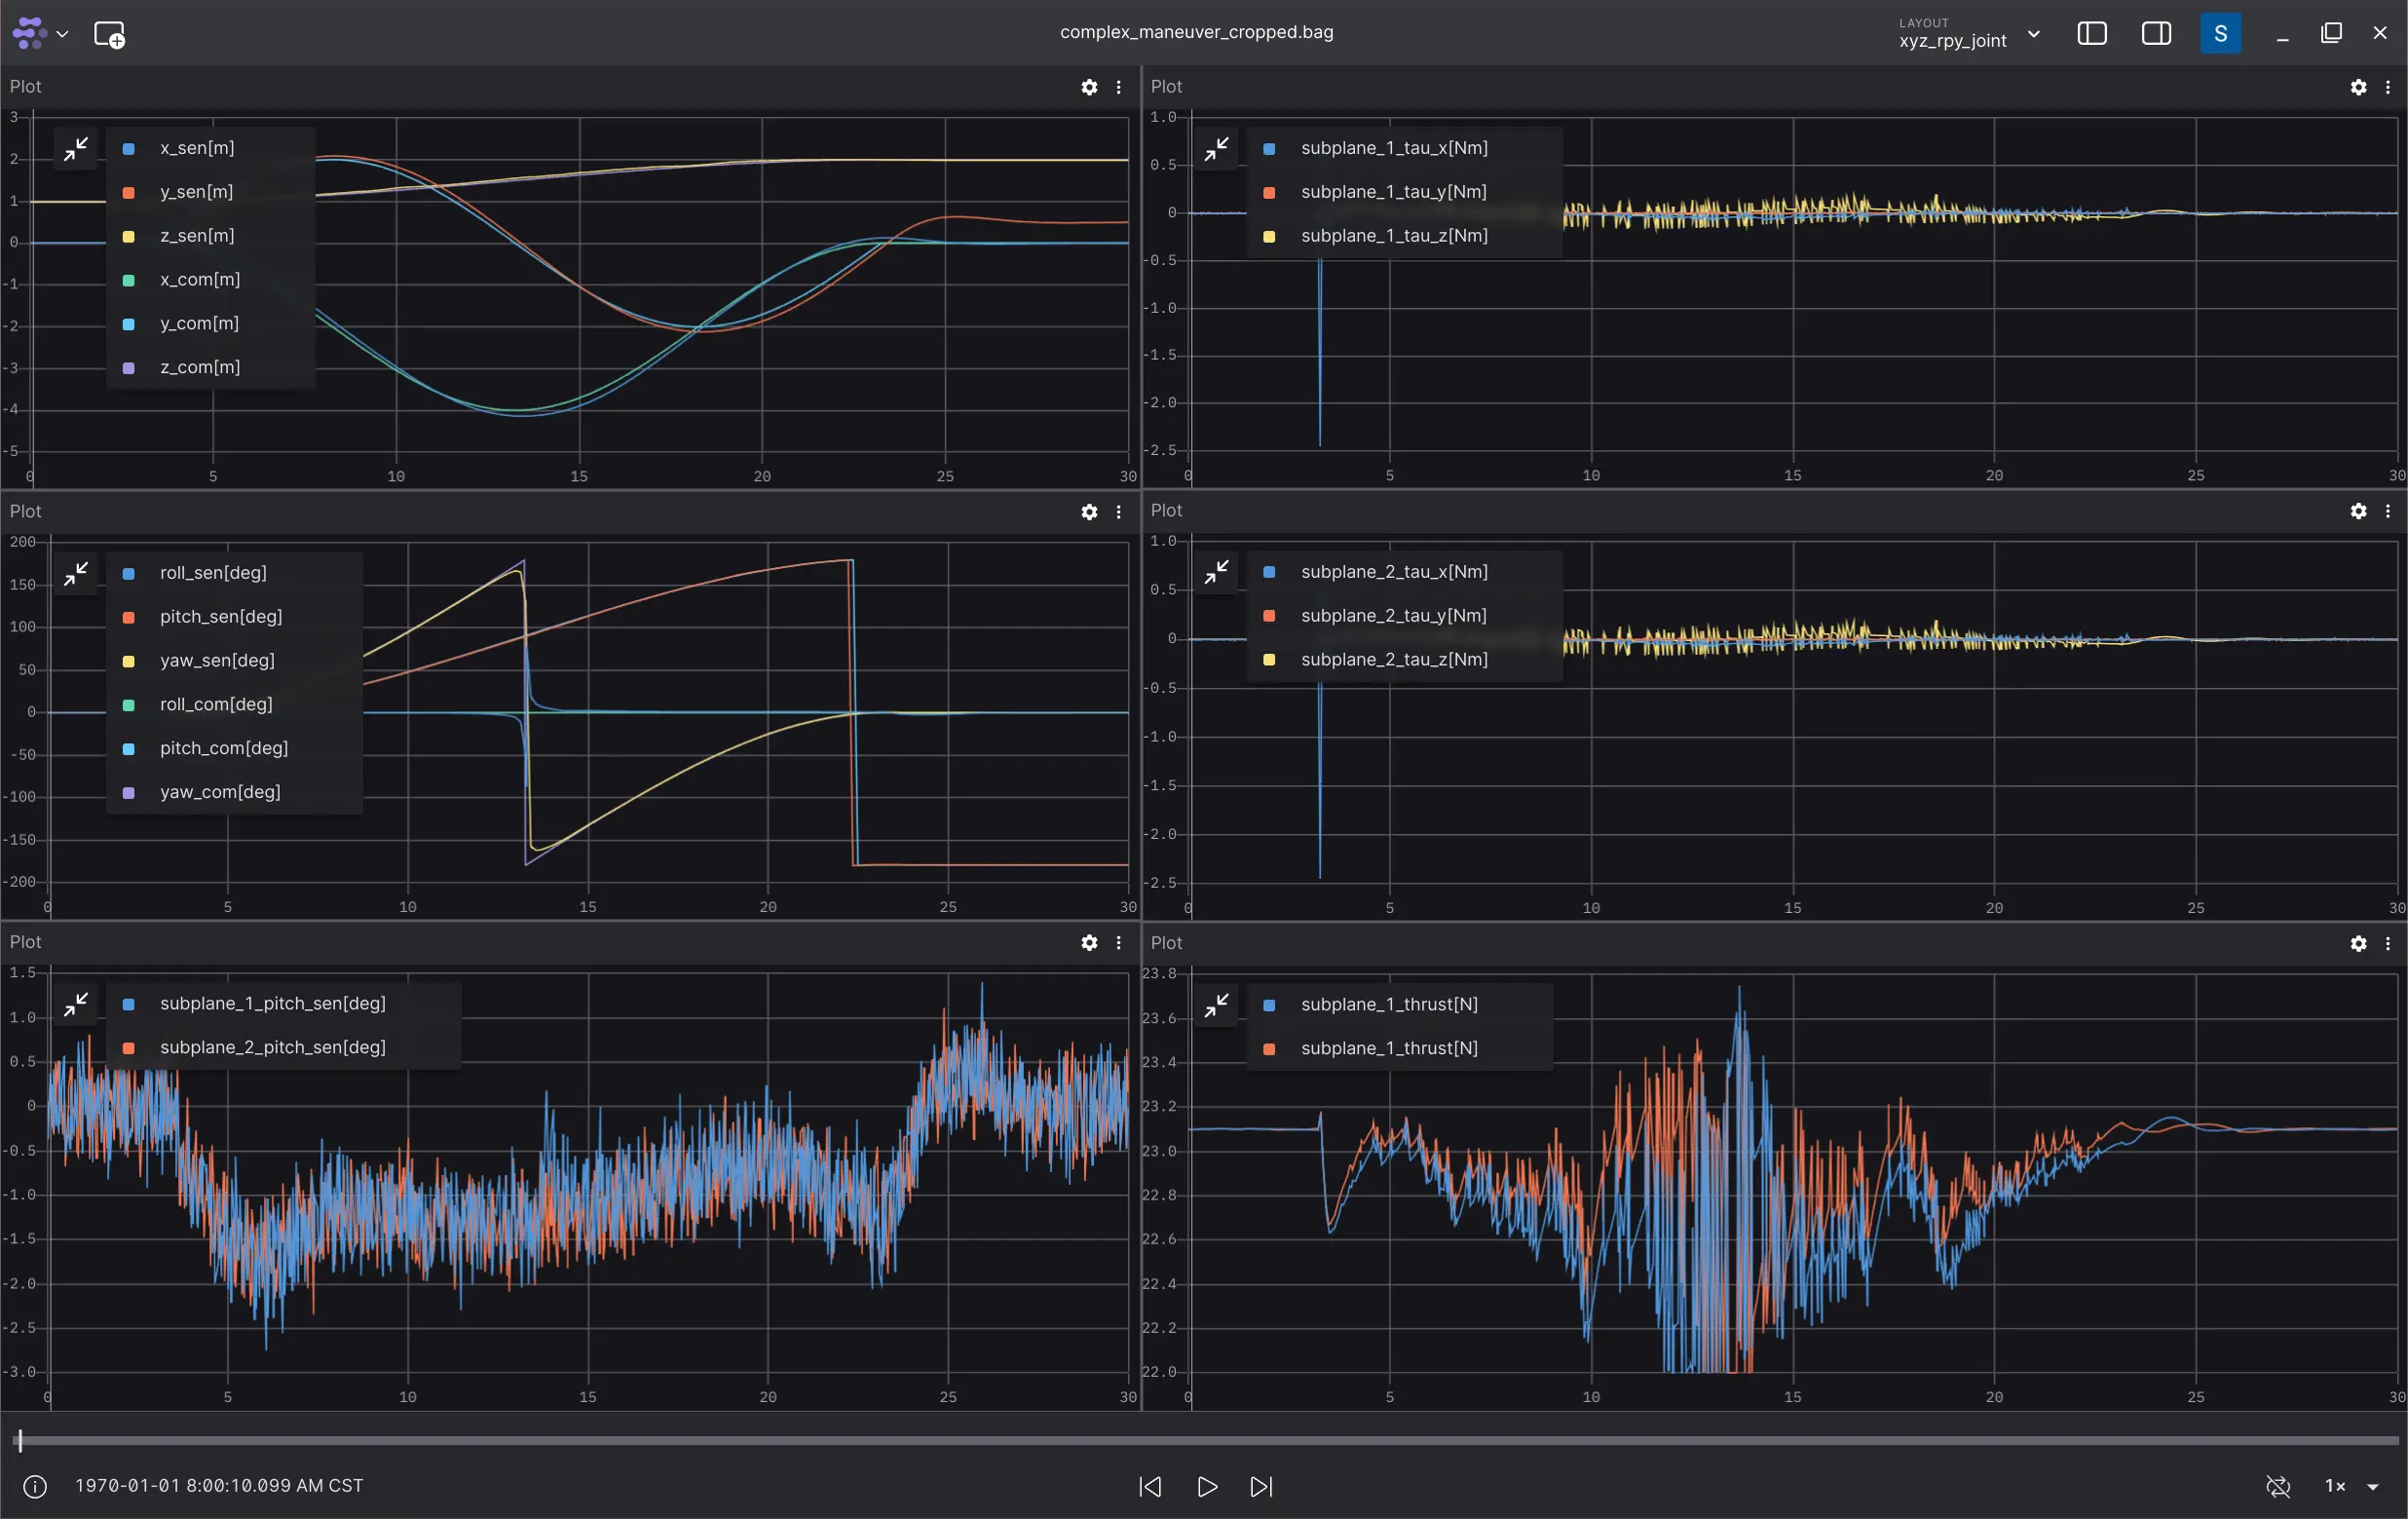Toggle the right sidebar icon
Screen dimensions: 2408x1519
(x=2156, y=33)
